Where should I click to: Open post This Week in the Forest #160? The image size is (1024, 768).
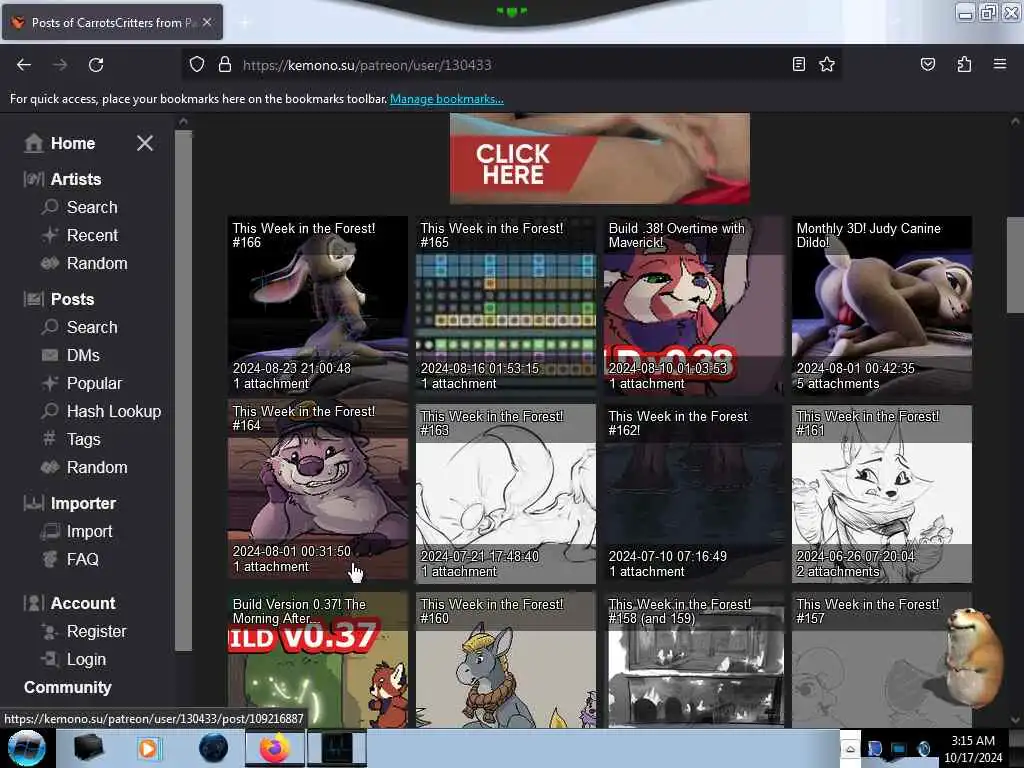[x=505, y=660]
